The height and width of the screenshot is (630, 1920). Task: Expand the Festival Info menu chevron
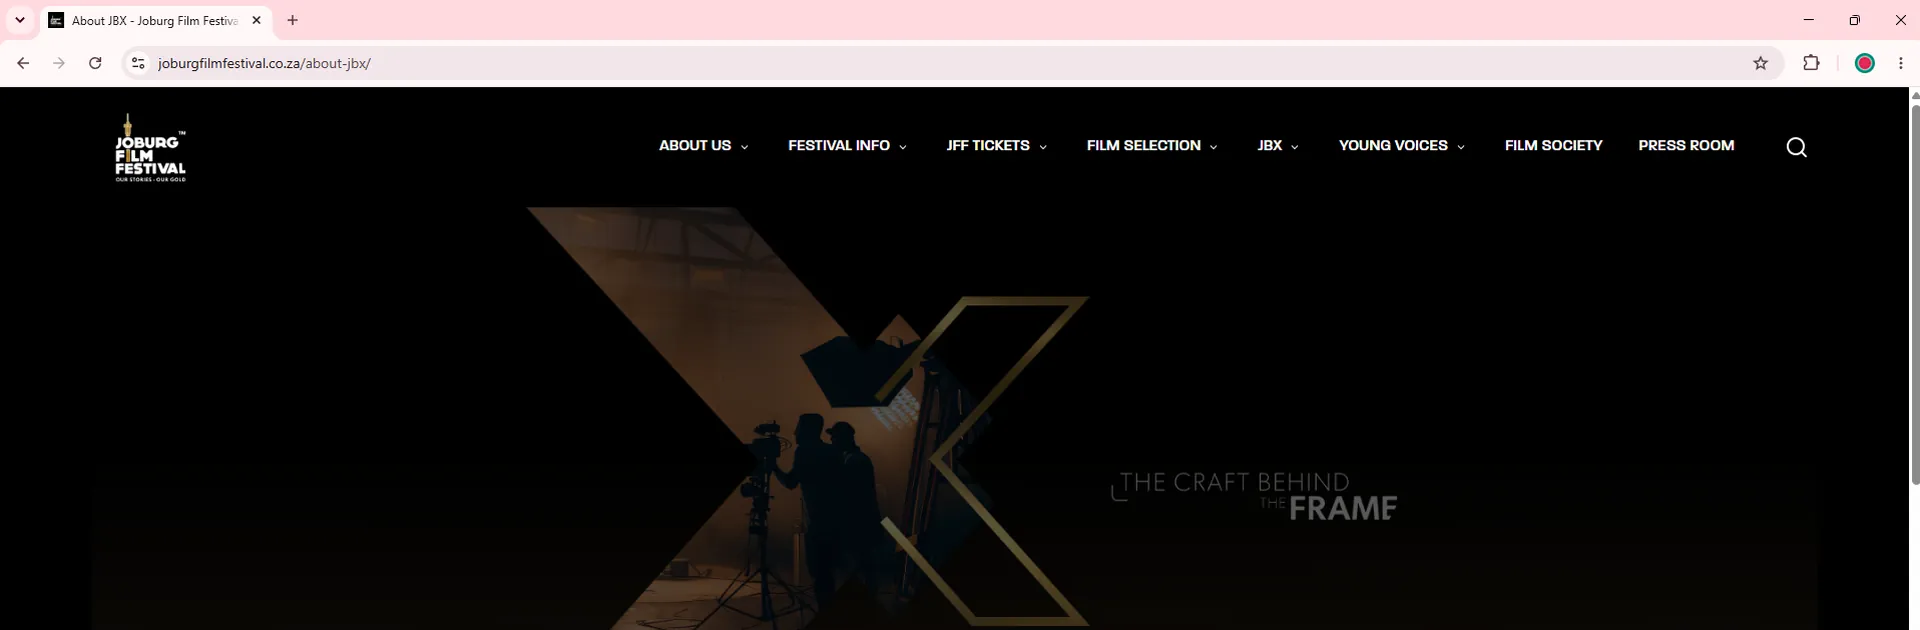[x=903, y=147]
